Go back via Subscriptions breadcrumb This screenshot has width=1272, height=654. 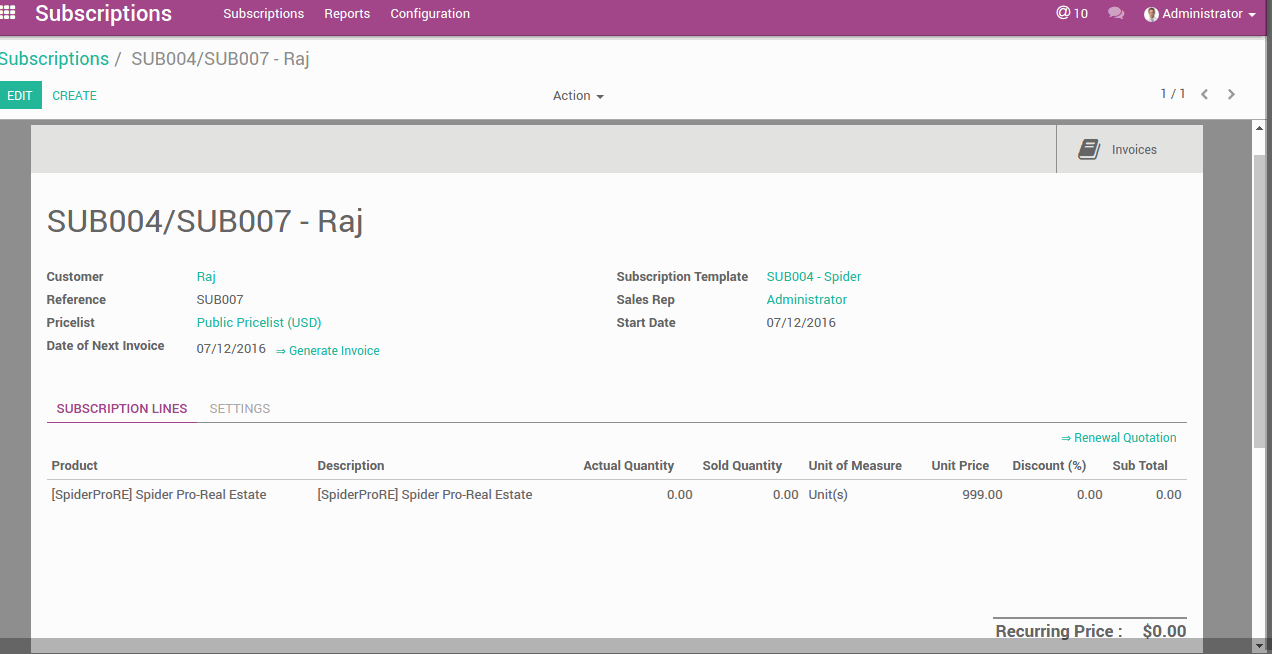tap(55, 59)
